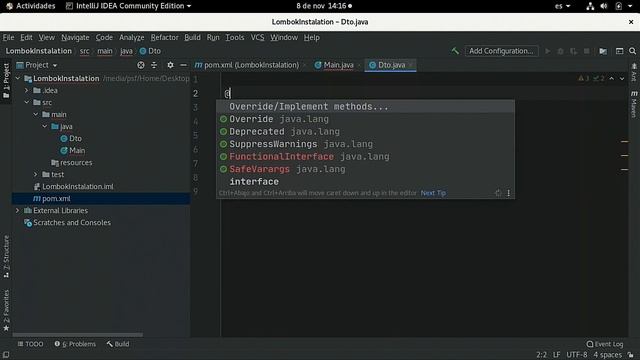Click the tool windows quick-access icon bottom-left

click(x=6, y=355)
